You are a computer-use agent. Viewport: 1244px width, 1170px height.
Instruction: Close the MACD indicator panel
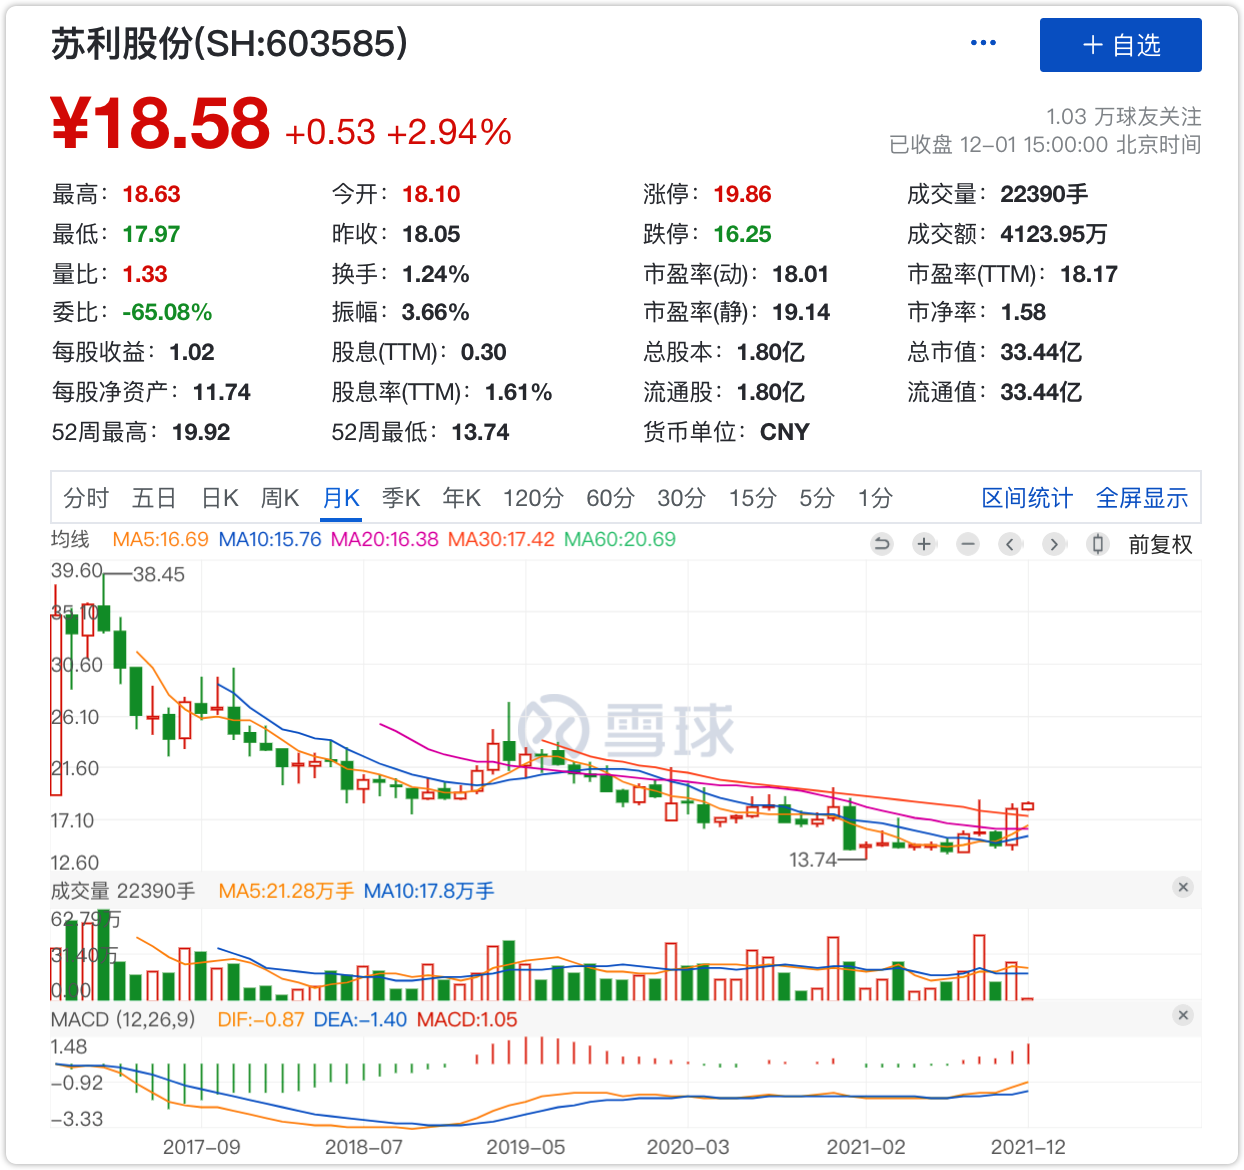tap(1183, 1015)
